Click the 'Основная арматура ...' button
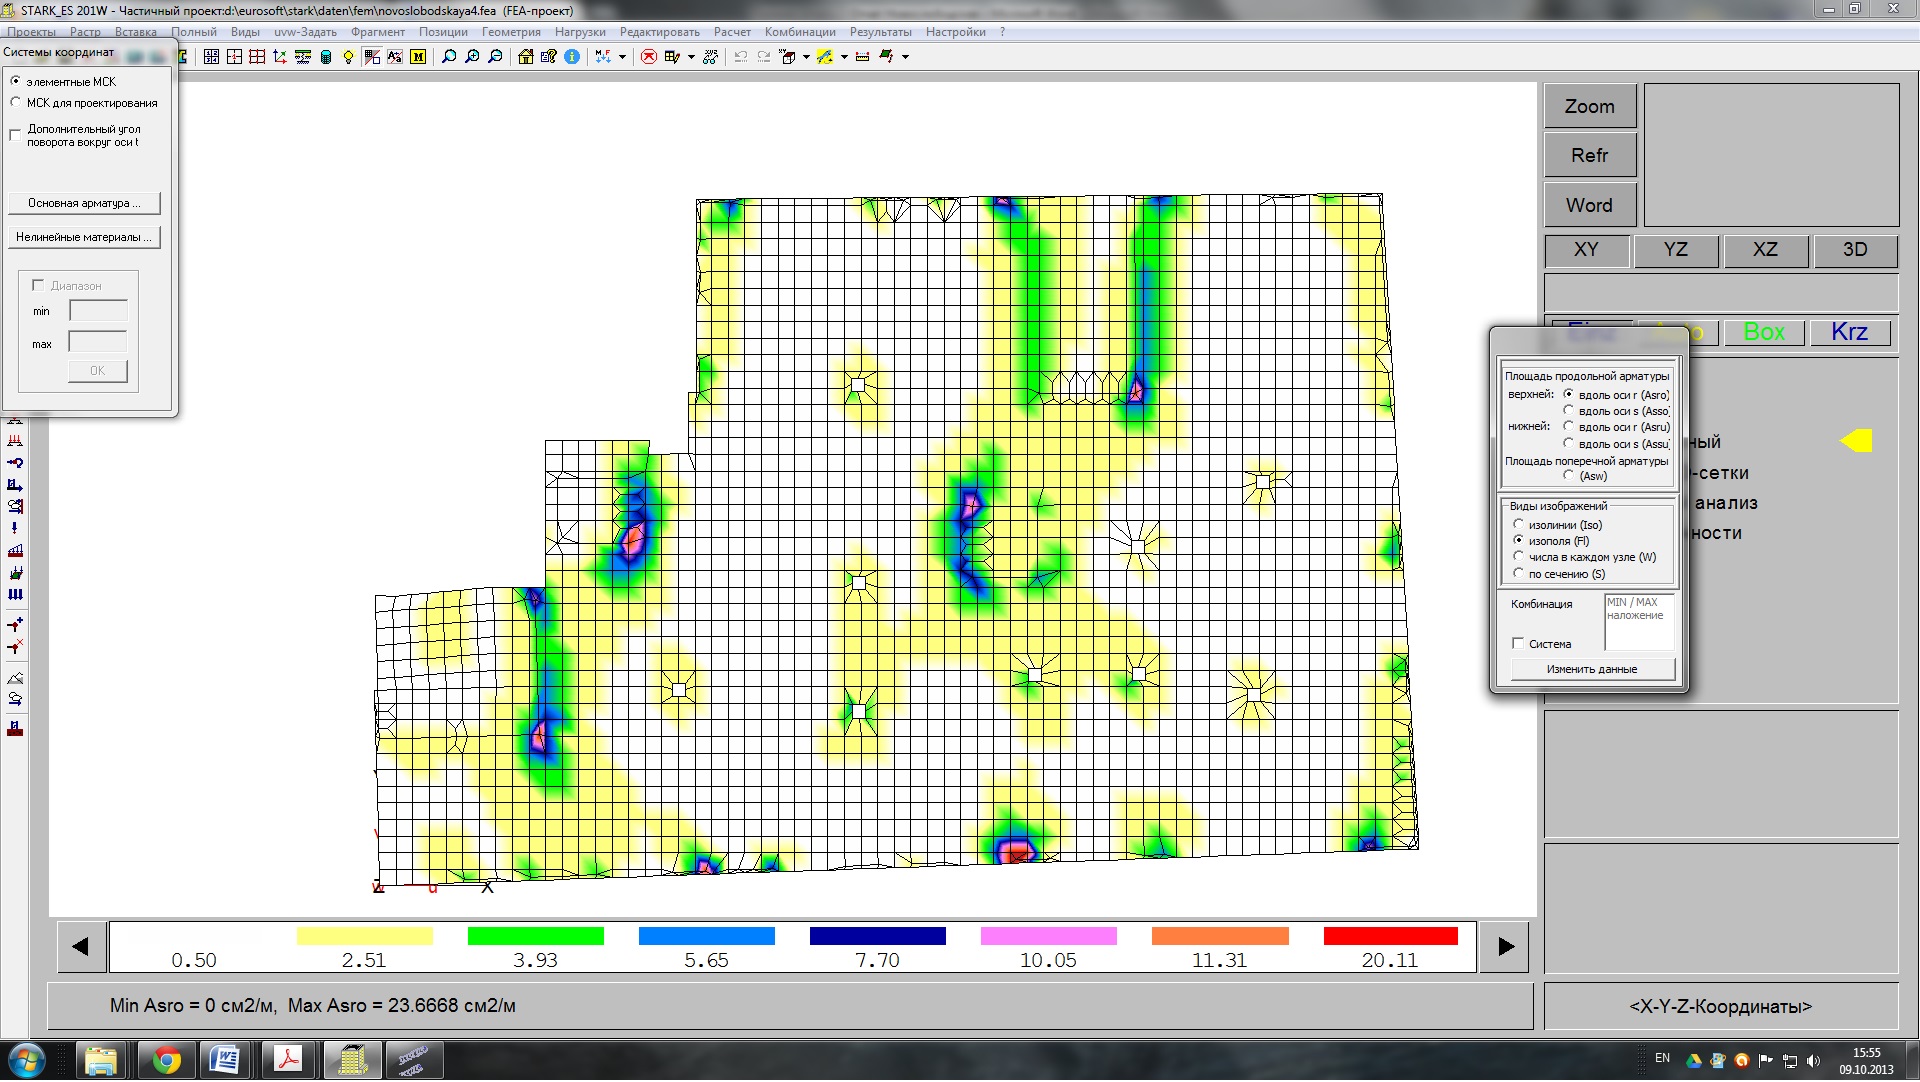Viewport: 1920px width, 1082px height. 84,203
